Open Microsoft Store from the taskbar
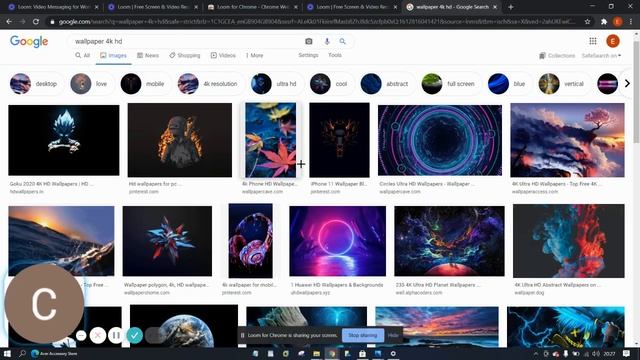Viewport: 640px width, 360px height. click(362, 353)
